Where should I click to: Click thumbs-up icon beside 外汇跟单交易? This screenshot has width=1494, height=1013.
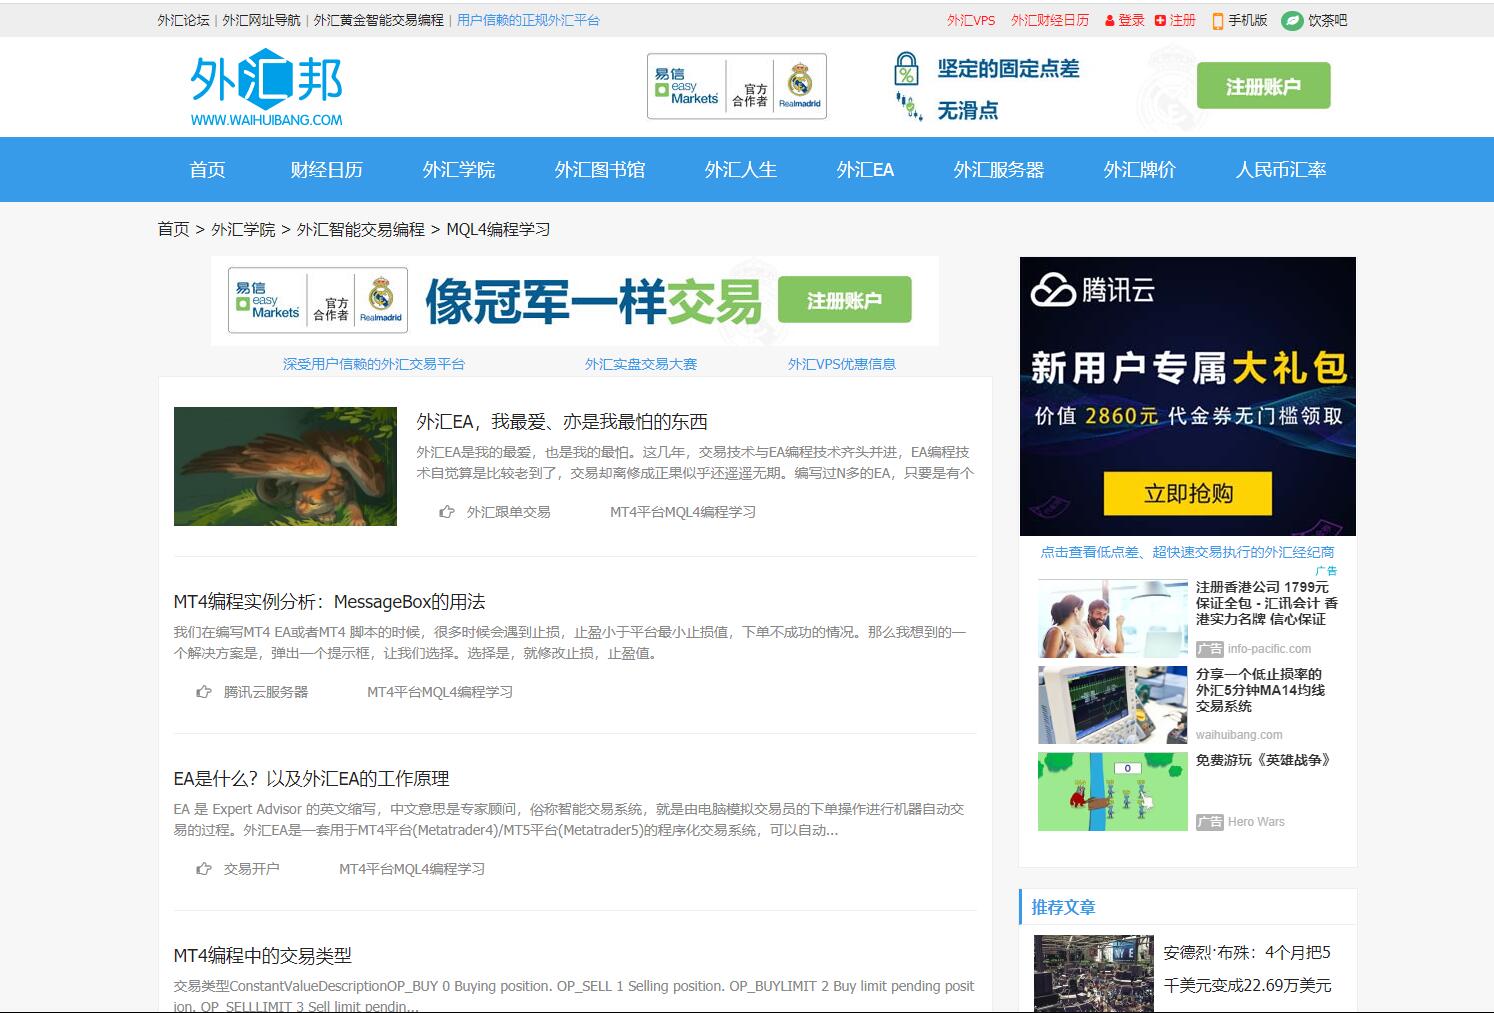[x=447, y=512]
